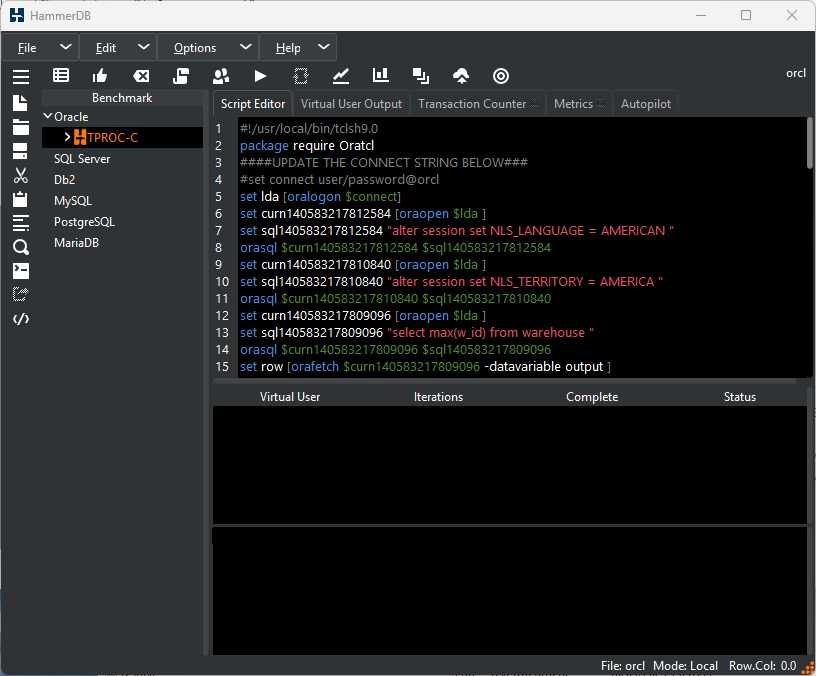Select MariaDB in benchmark tree
Screen dimensions: 816x676
[x=76, y=243]
